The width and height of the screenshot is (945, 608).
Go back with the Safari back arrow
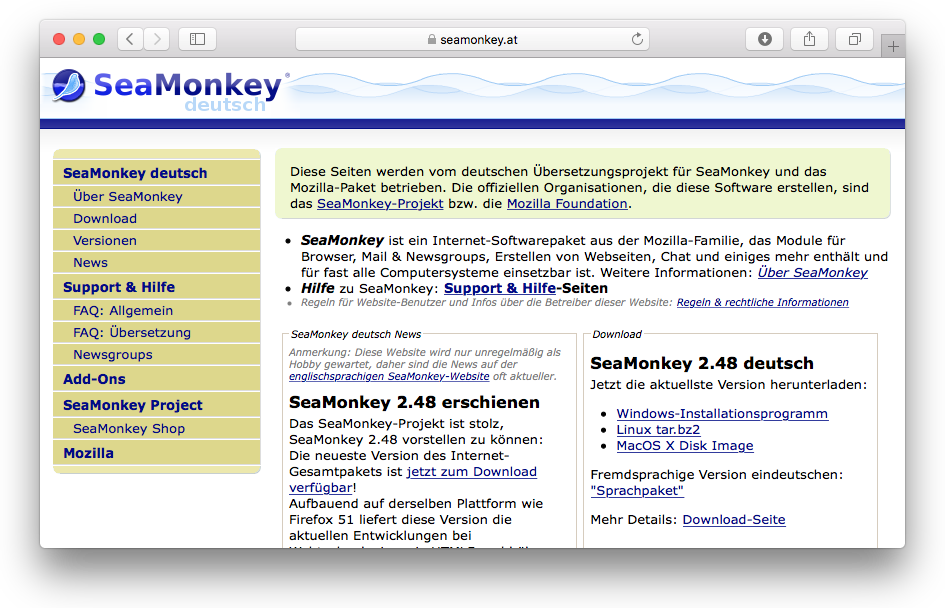(130, 39)
